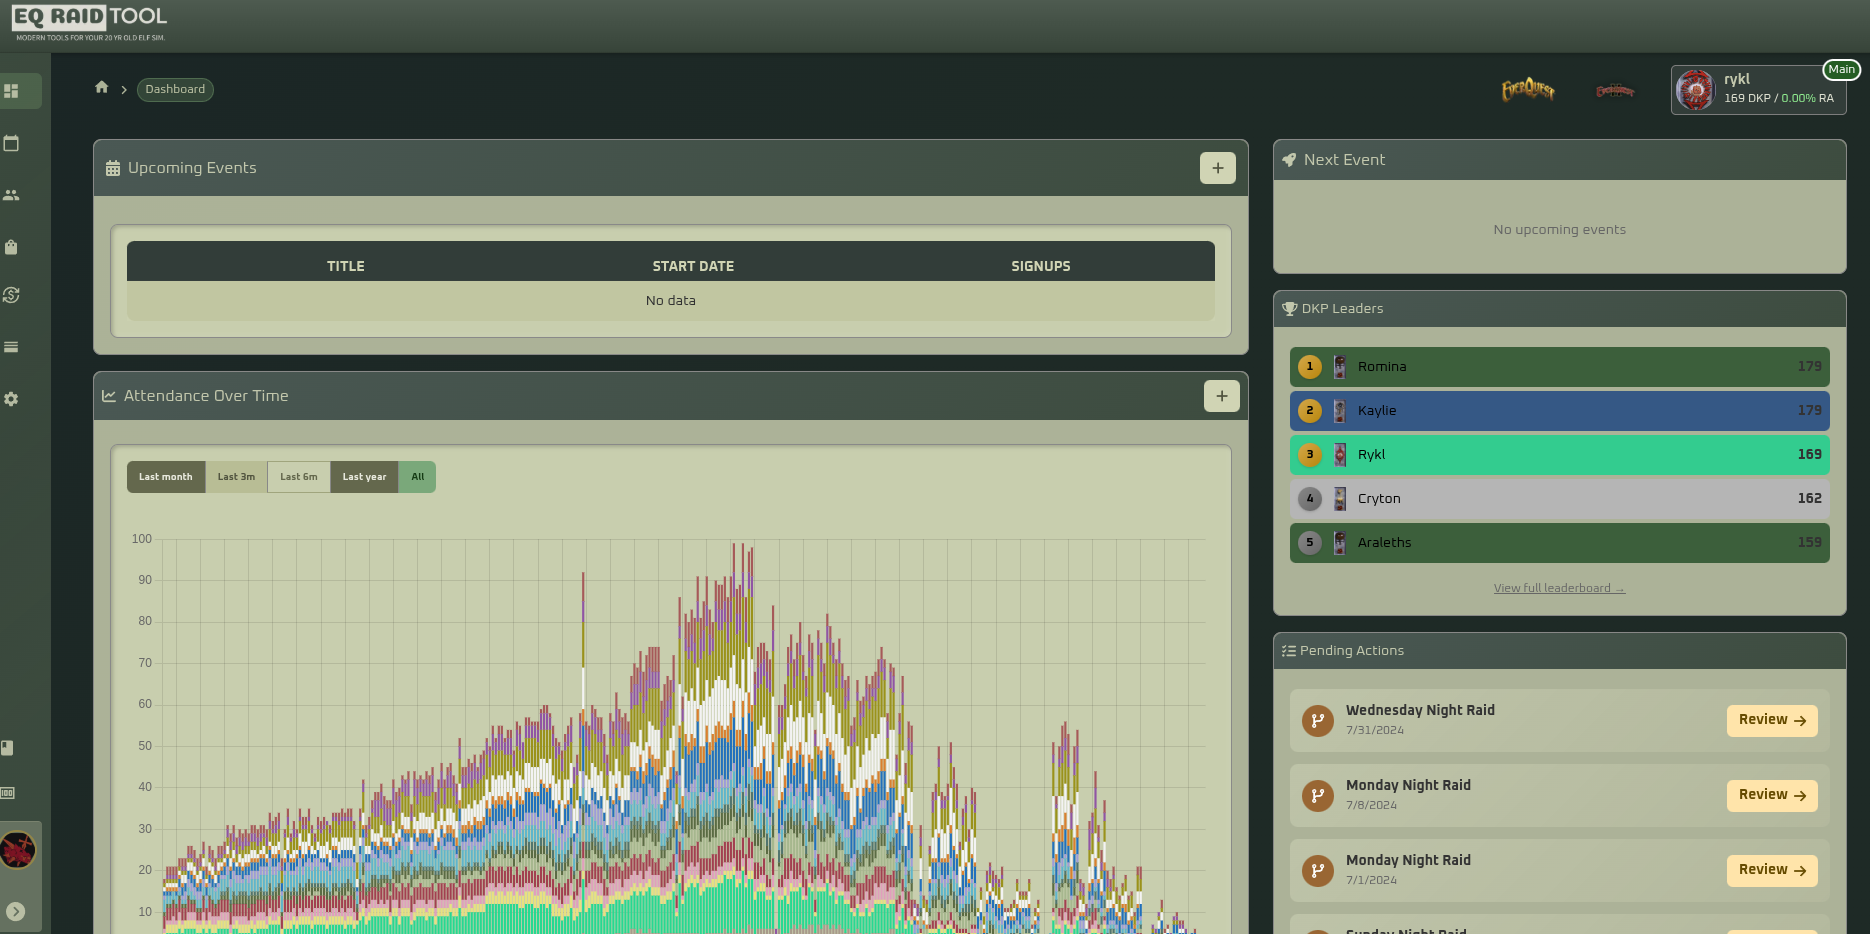
Task: Click the rykl profile avatar thumbnail
Action: (1696, 89)
